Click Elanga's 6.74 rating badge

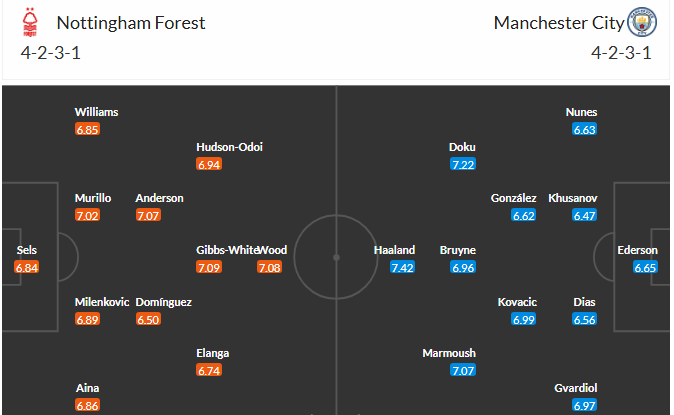click(x=209, y=370)
